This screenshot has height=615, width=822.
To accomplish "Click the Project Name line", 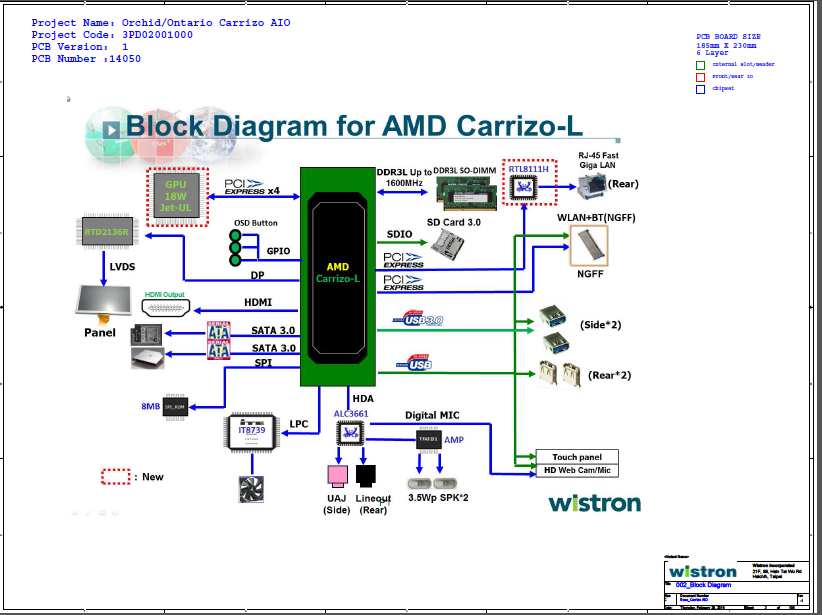I will (160, 23).
